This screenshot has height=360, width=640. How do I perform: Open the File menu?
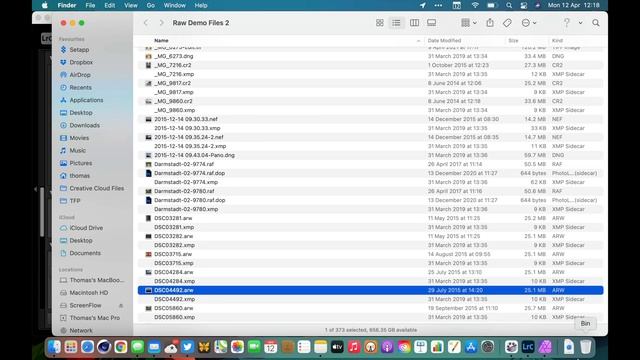point(90,5)
